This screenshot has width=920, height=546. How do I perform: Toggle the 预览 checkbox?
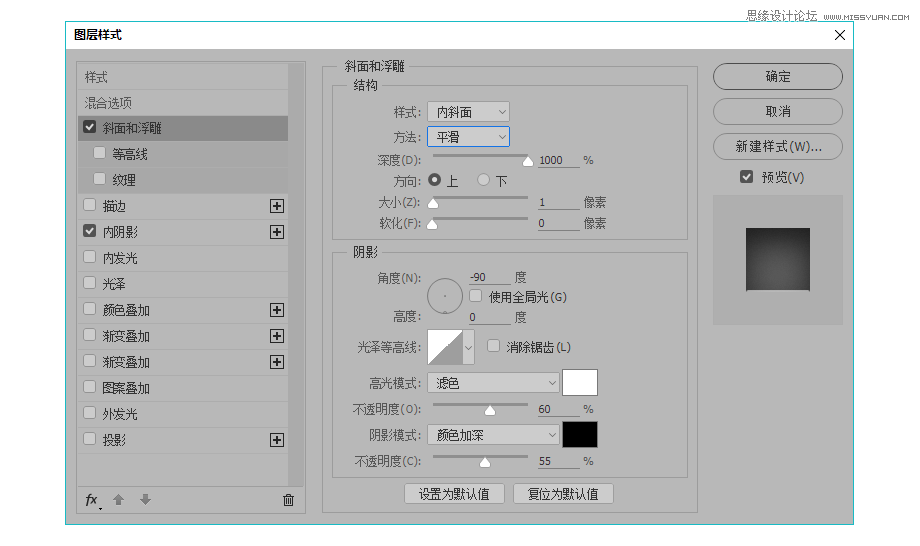point(746,177)
